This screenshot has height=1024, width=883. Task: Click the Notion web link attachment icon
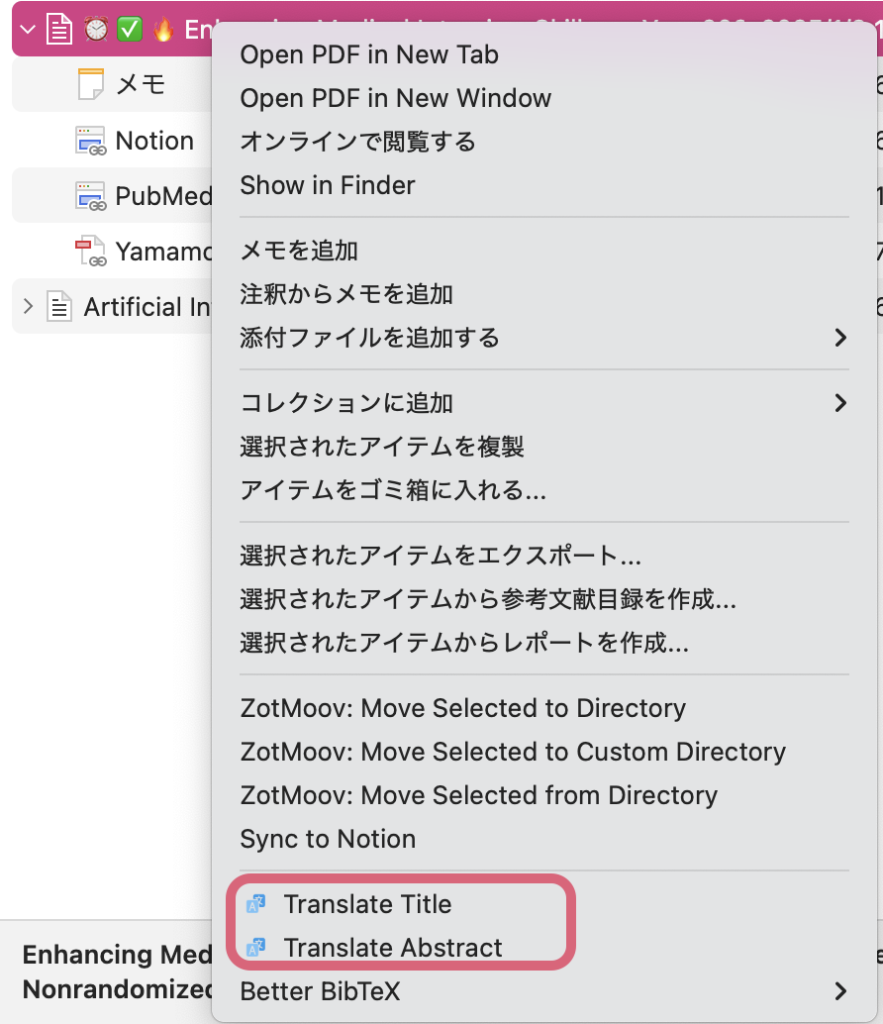coord(90,141)
